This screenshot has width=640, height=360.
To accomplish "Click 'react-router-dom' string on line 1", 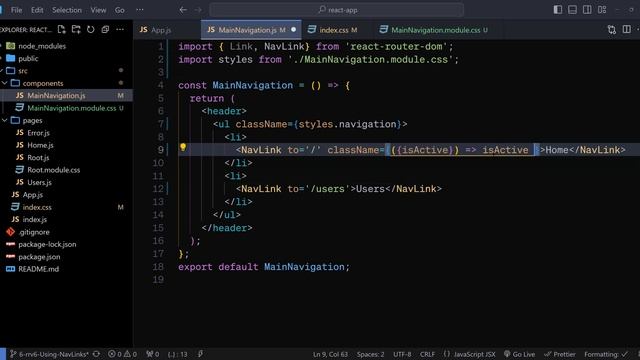I will (396, 47).
